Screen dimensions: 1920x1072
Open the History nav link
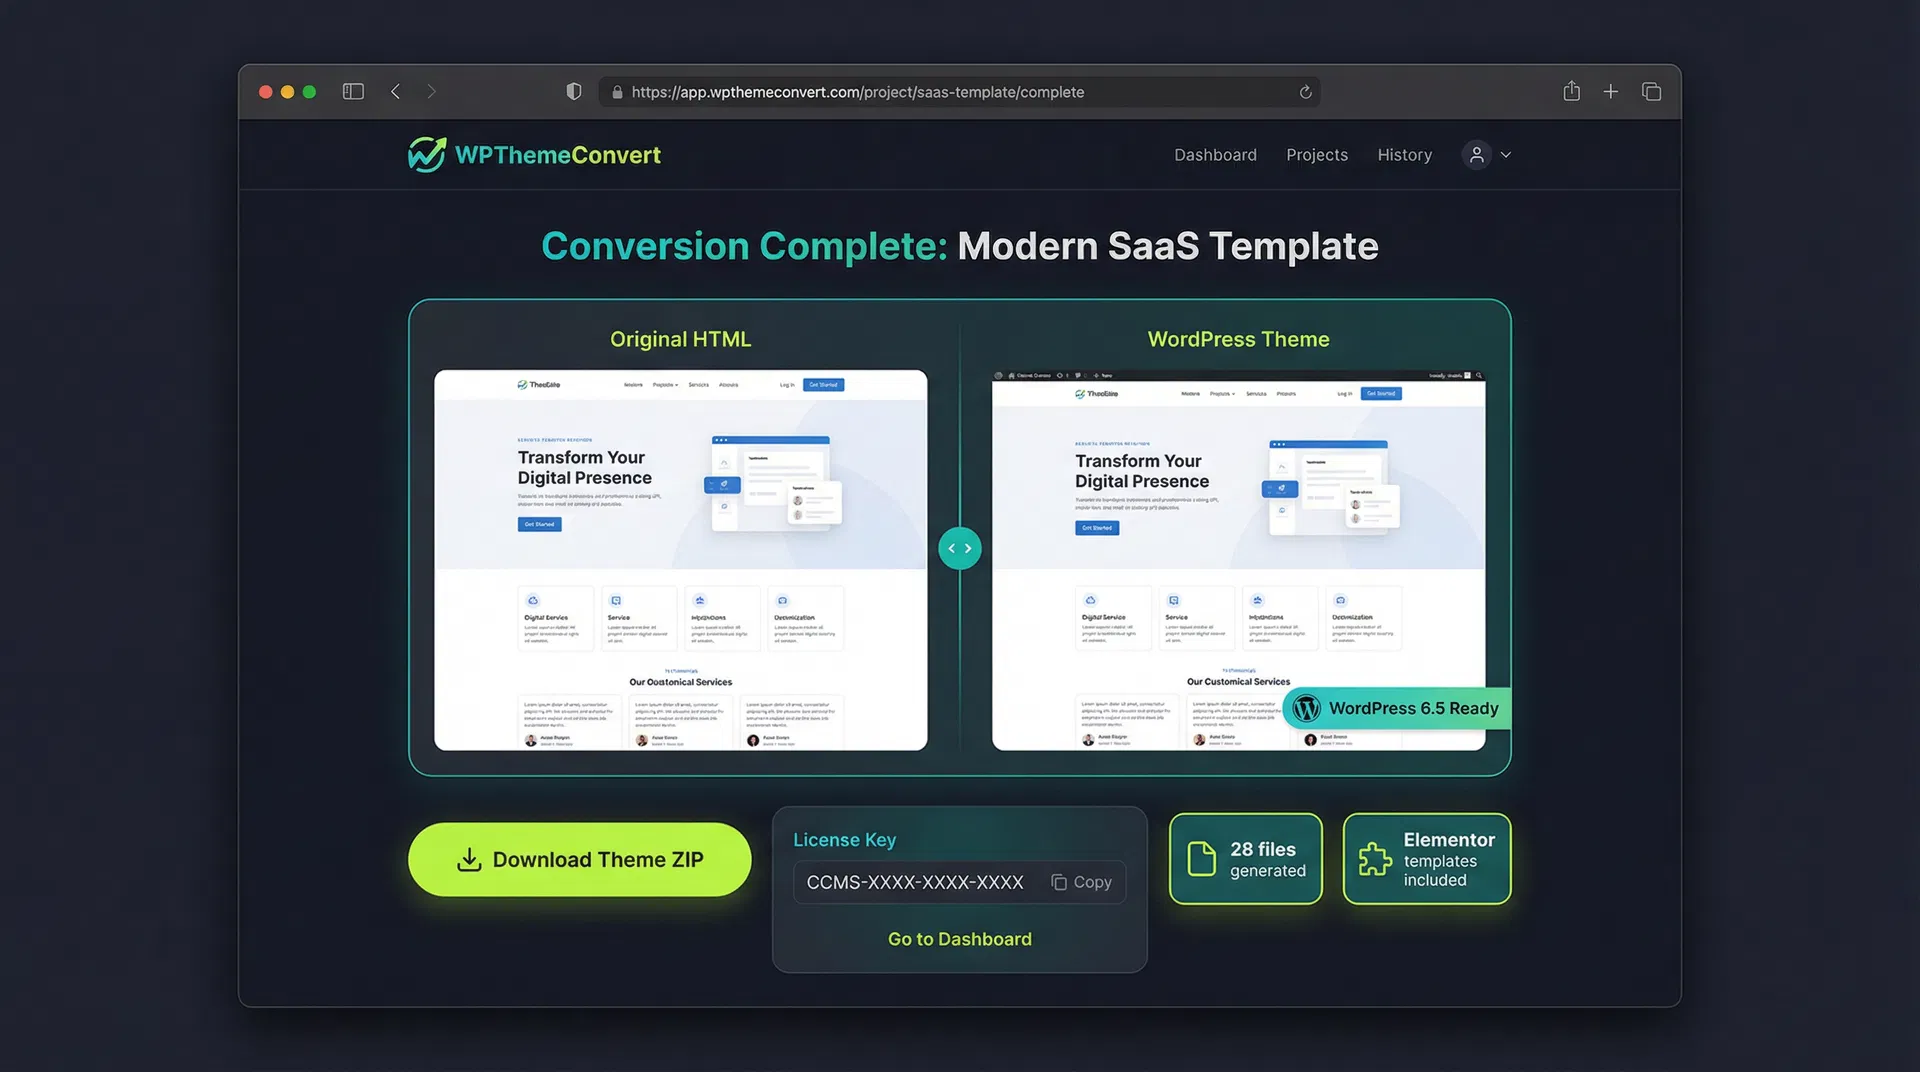pyautogui.click(x=1404, y=155)
